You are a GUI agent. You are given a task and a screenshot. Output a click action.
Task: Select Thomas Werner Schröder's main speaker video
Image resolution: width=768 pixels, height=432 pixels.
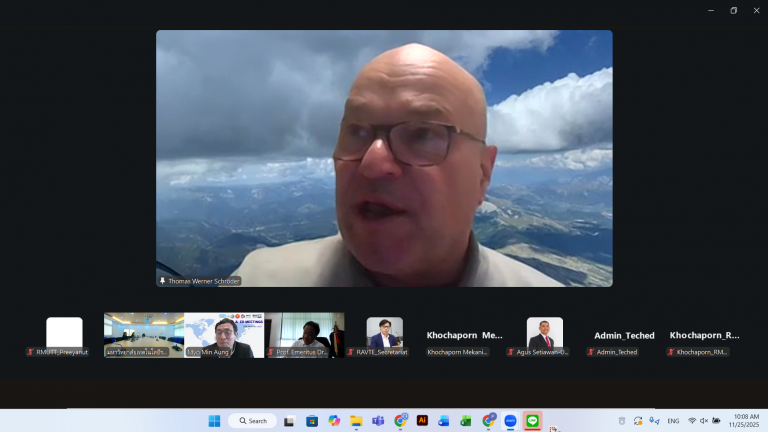[x=384, y=158]
